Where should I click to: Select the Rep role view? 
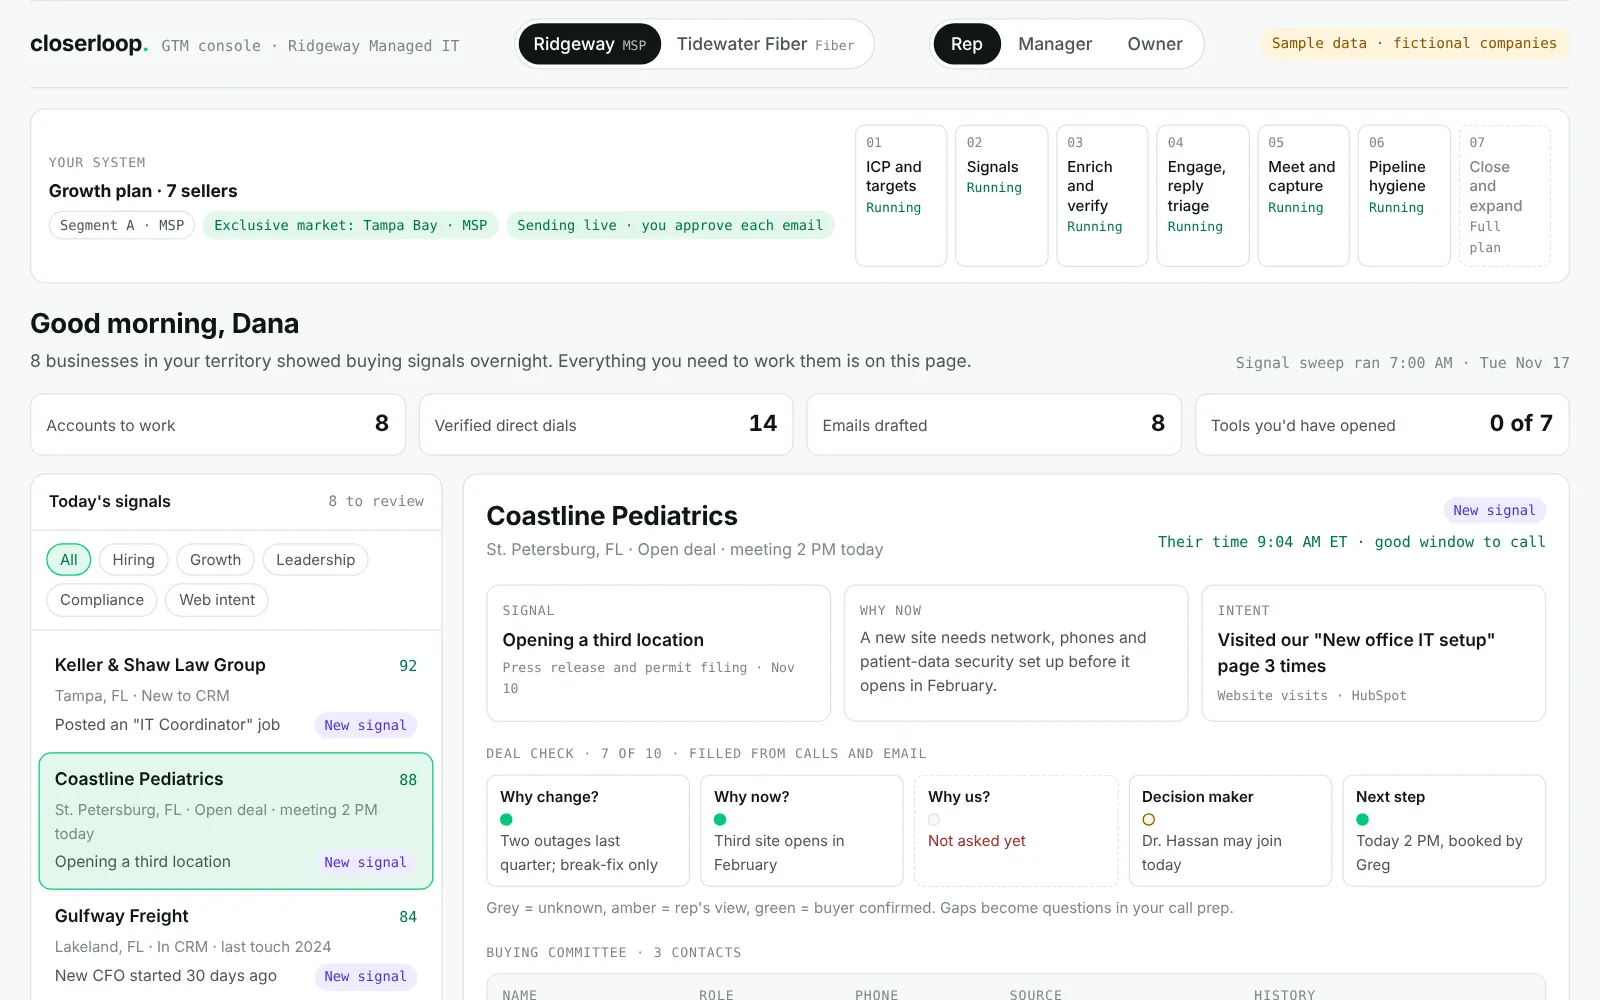click(966, 44)
